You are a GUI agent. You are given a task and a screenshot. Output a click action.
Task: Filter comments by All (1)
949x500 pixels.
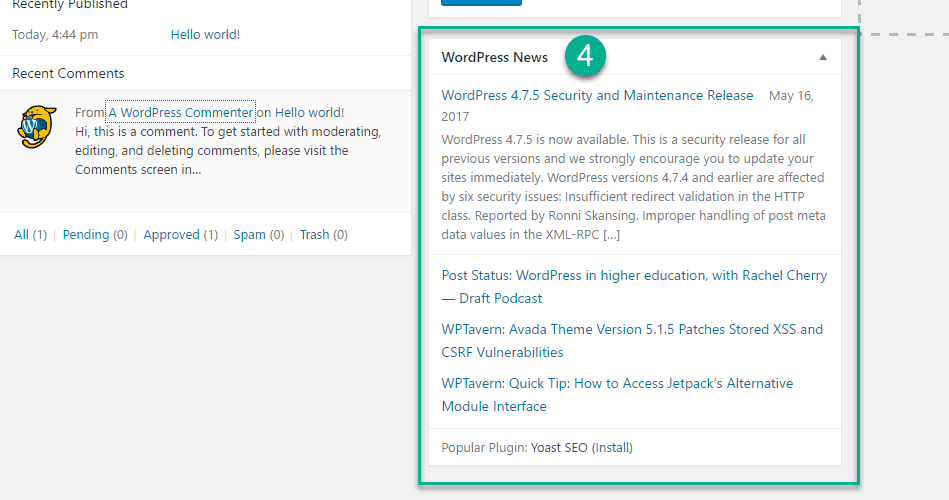click(x=30, y=234)
